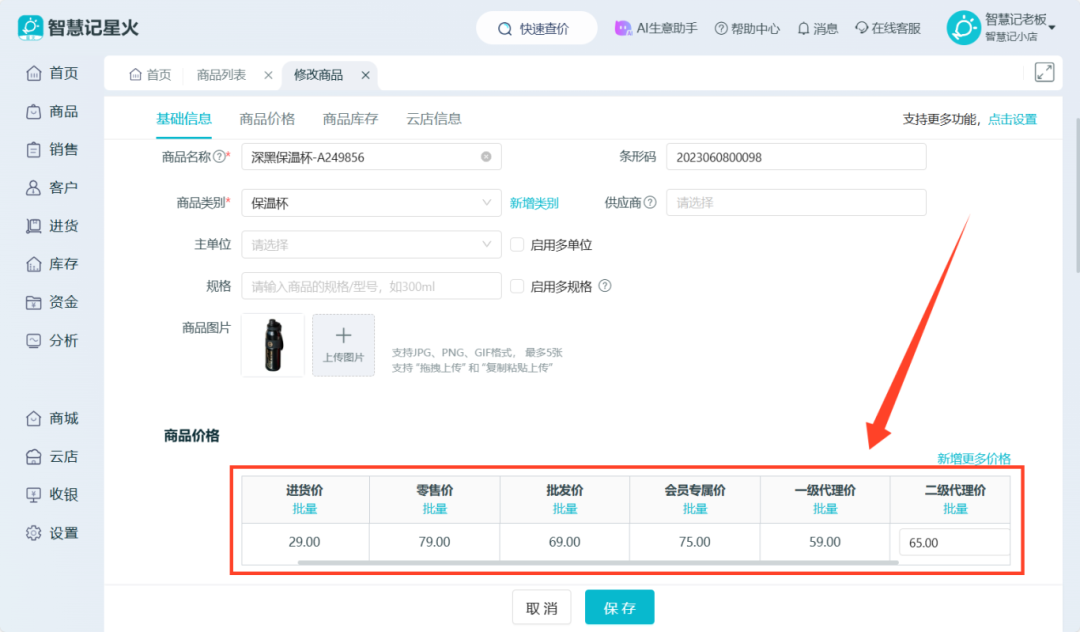Viewport: 1080px width, 632px height.
Task: Click the 智慧记星火 logo
Action: (78, 28)
